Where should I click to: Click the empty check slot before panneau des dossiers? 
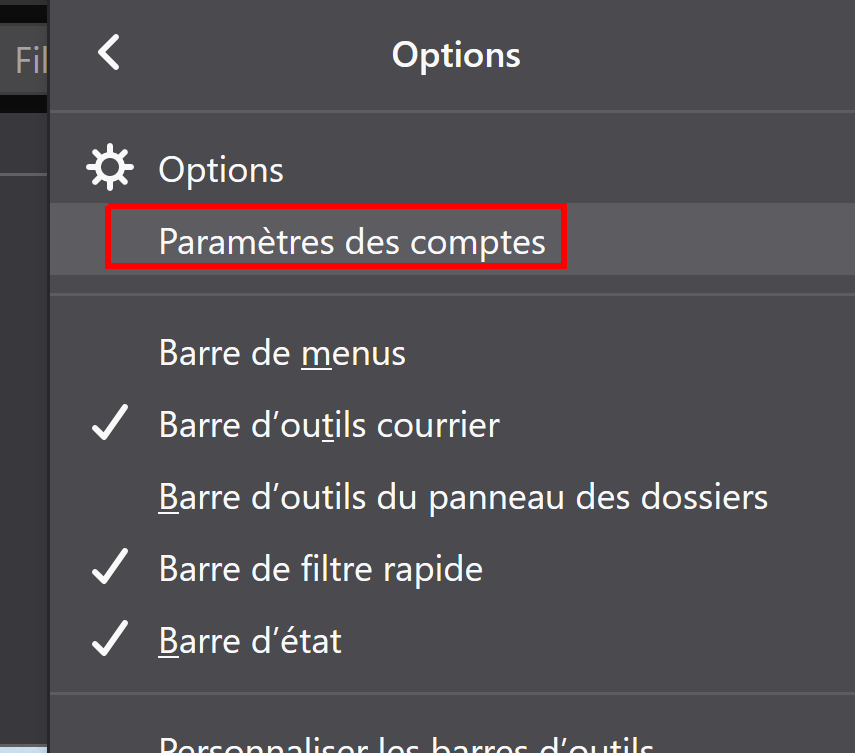[x=109, y=497]
